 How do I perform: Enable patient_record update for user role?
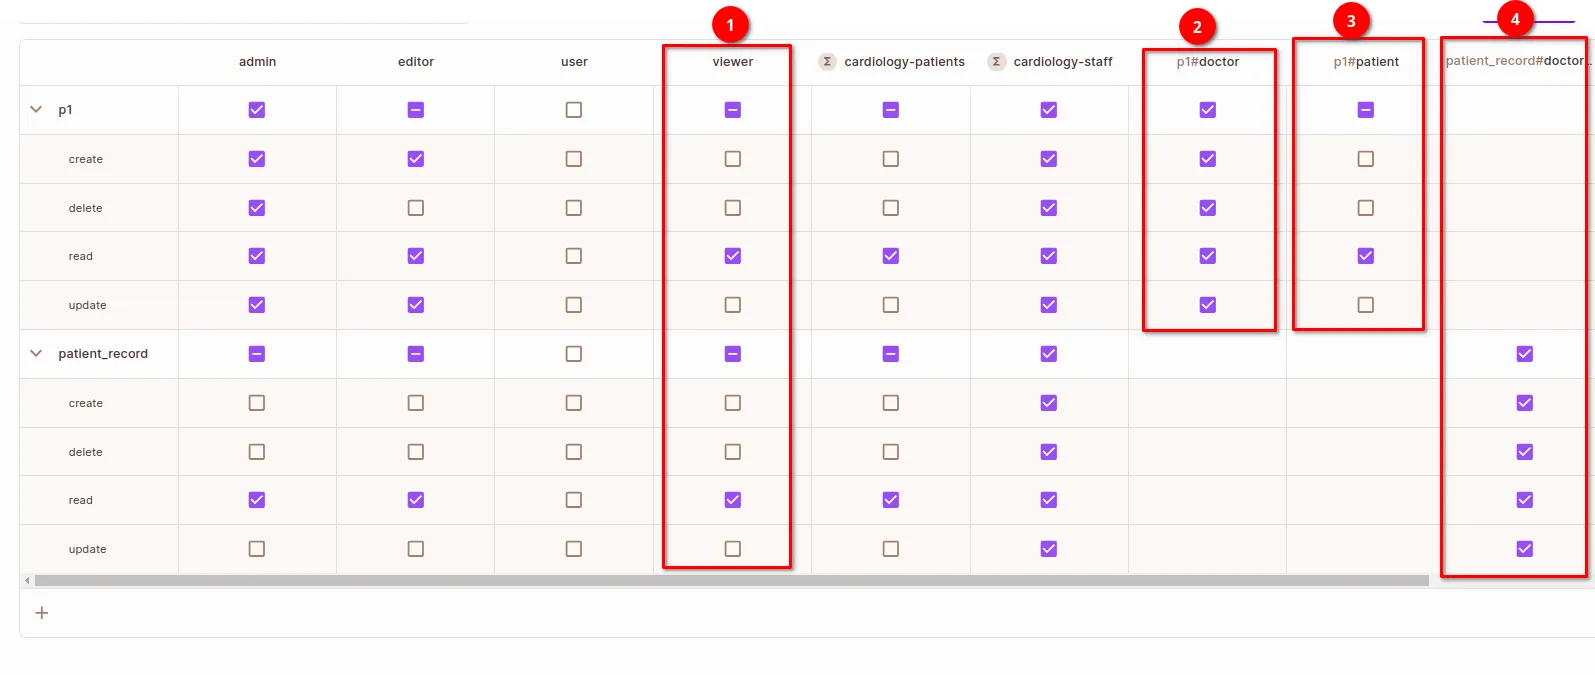[574, 549]
